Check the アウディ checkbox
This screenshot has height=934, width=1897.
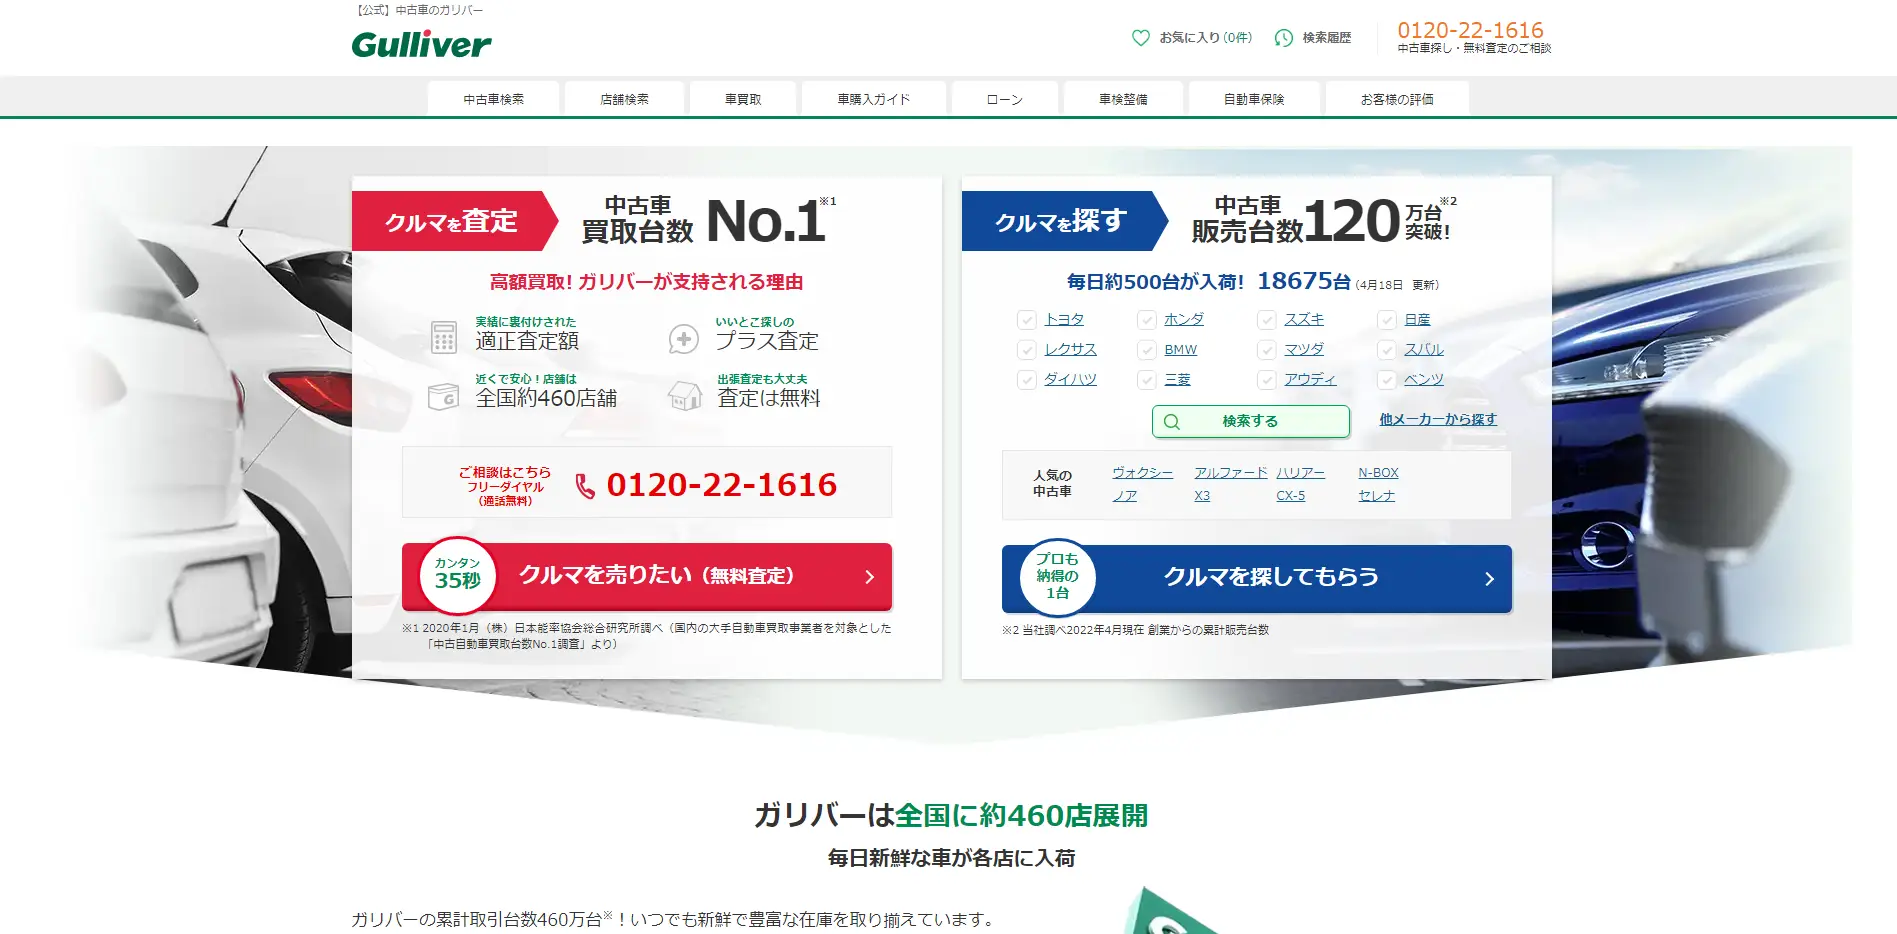[x=1266, y=380]
